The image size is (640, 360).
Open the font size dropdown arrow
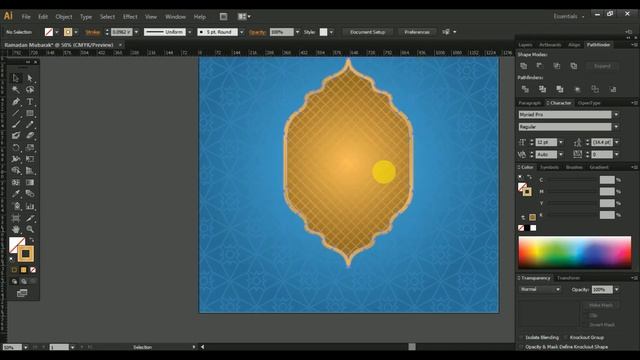561,142
